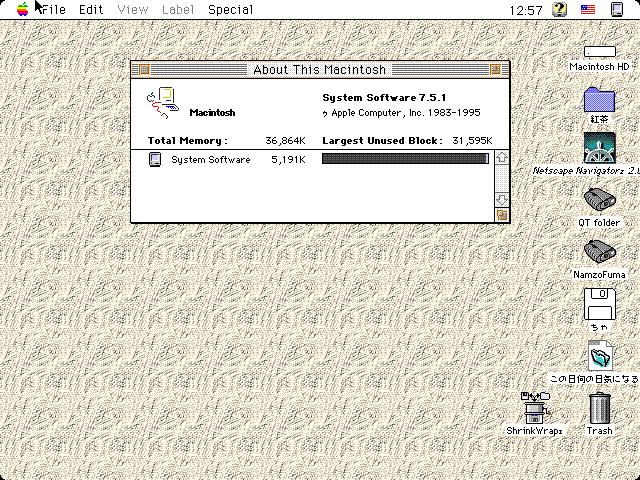Open the Edit menu
This screenshot has height=480, width=640.
(x=91, y=9)
